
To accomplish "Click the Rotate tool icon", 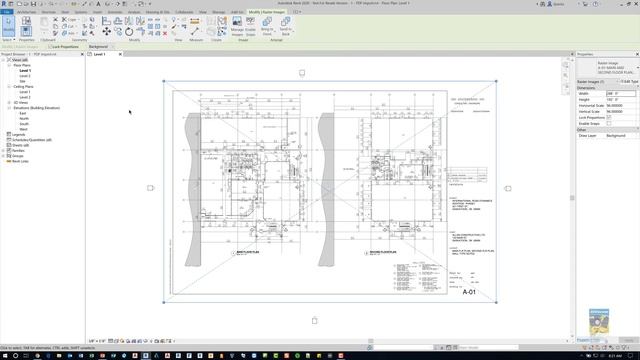I will (x=129, y=31).
